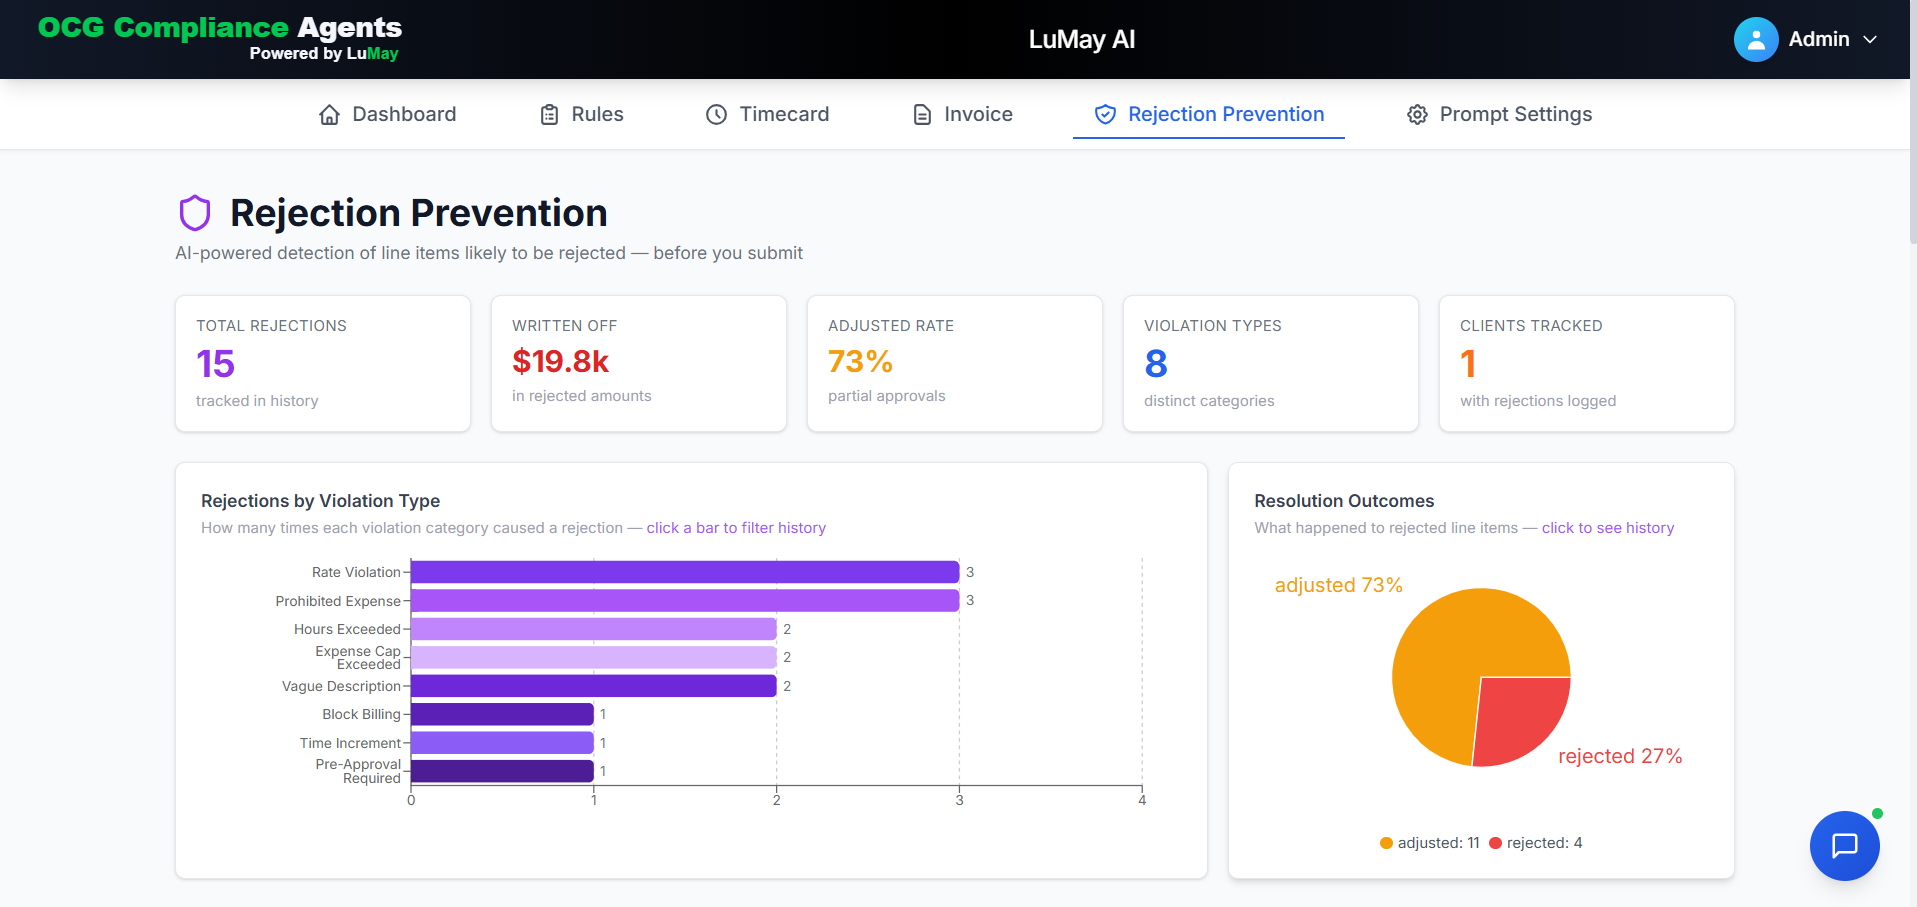
Task: Open the chat bubble assistant button
Action: coord(1844,845)
